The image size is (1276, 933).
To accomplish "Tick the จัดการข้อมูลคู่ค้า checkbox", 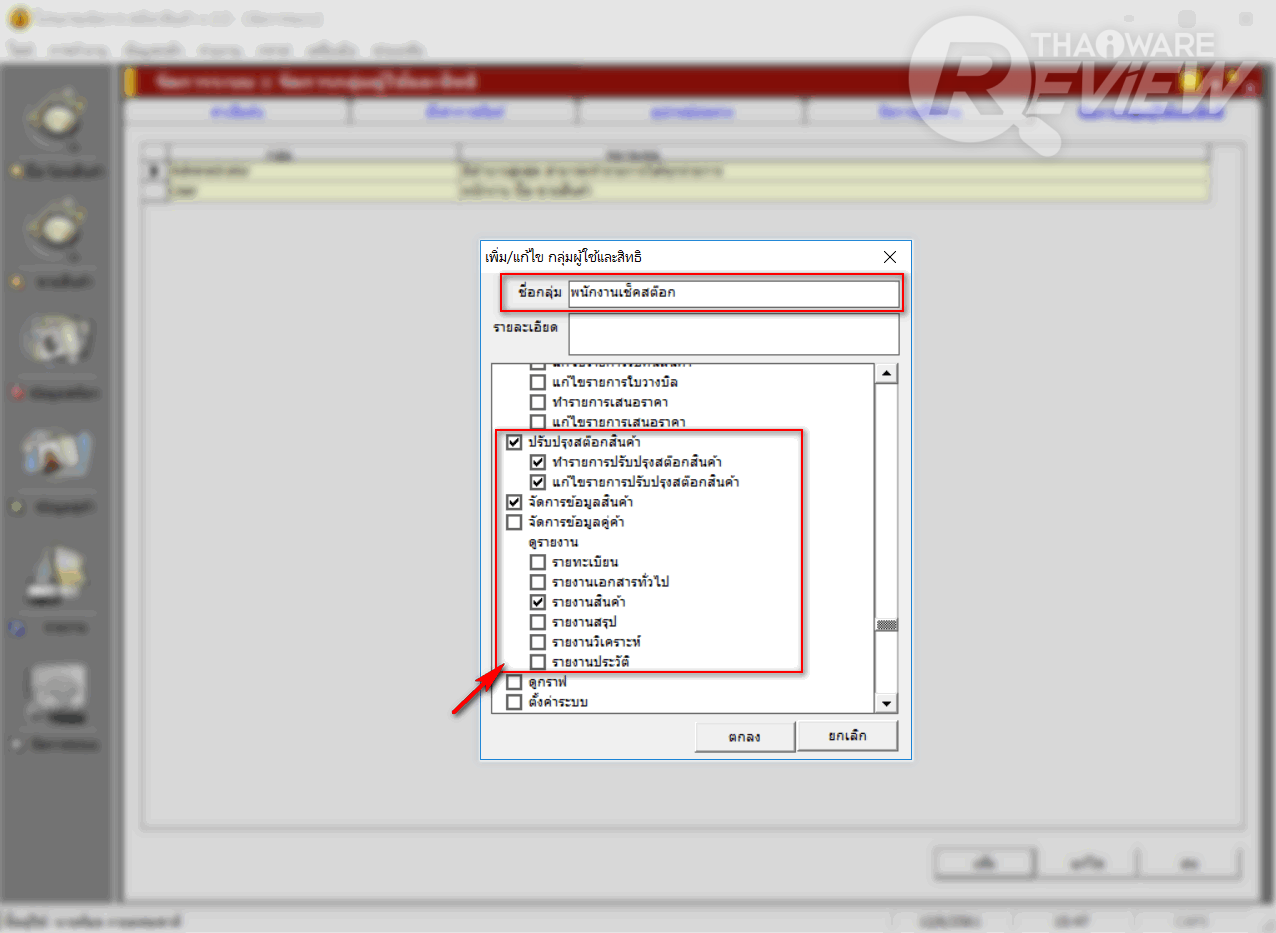I will (x=514, y=522).
